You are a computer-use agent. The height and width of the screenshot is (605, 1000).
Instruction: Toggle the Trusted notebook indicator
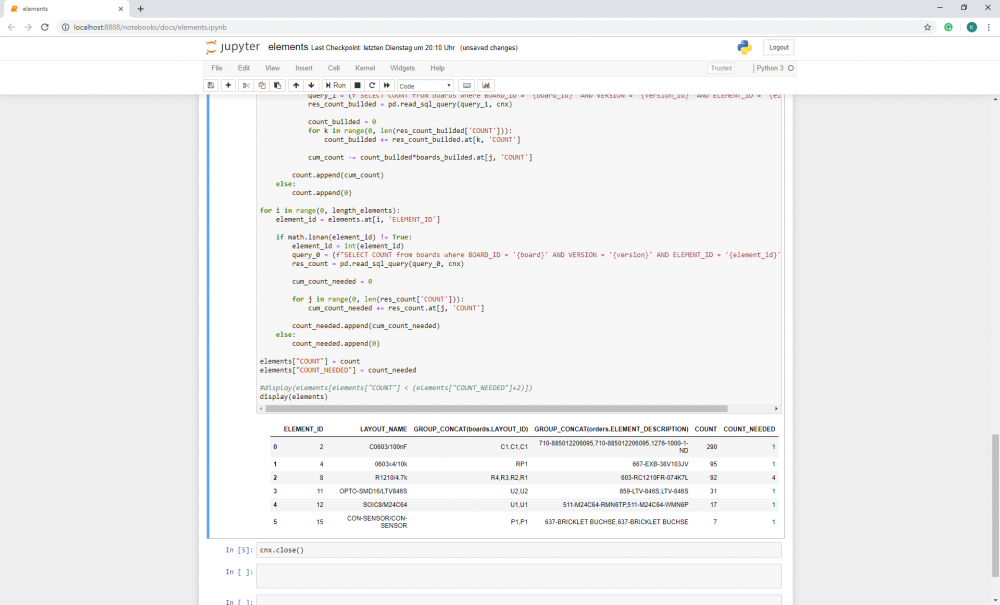pyautogui.click(x=720, y=68)
